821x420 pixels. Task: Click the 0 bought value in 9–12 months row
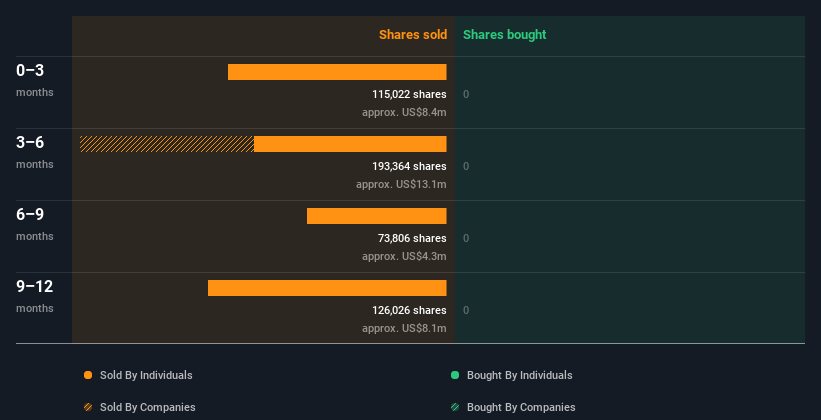click(x=466, y=311)
